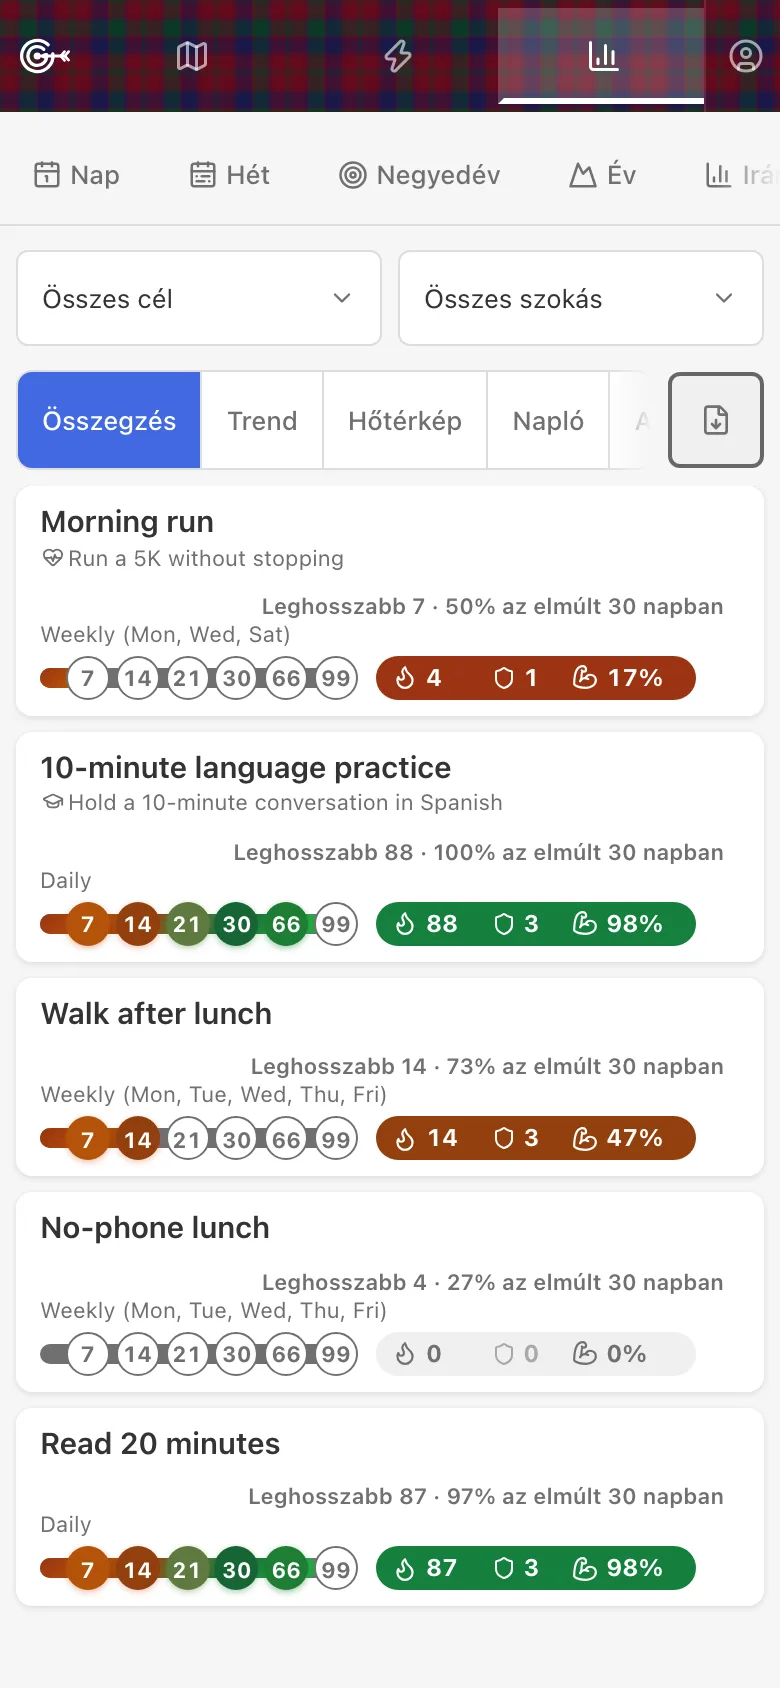Open the map icon in top navigation
780x1688 pixels.
click(192, 56)
